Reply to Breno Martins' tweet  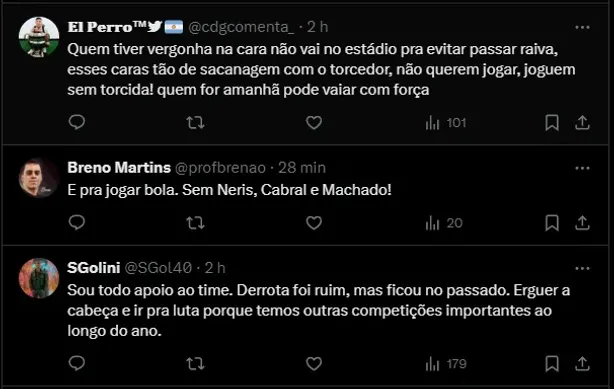coord(77,223)
